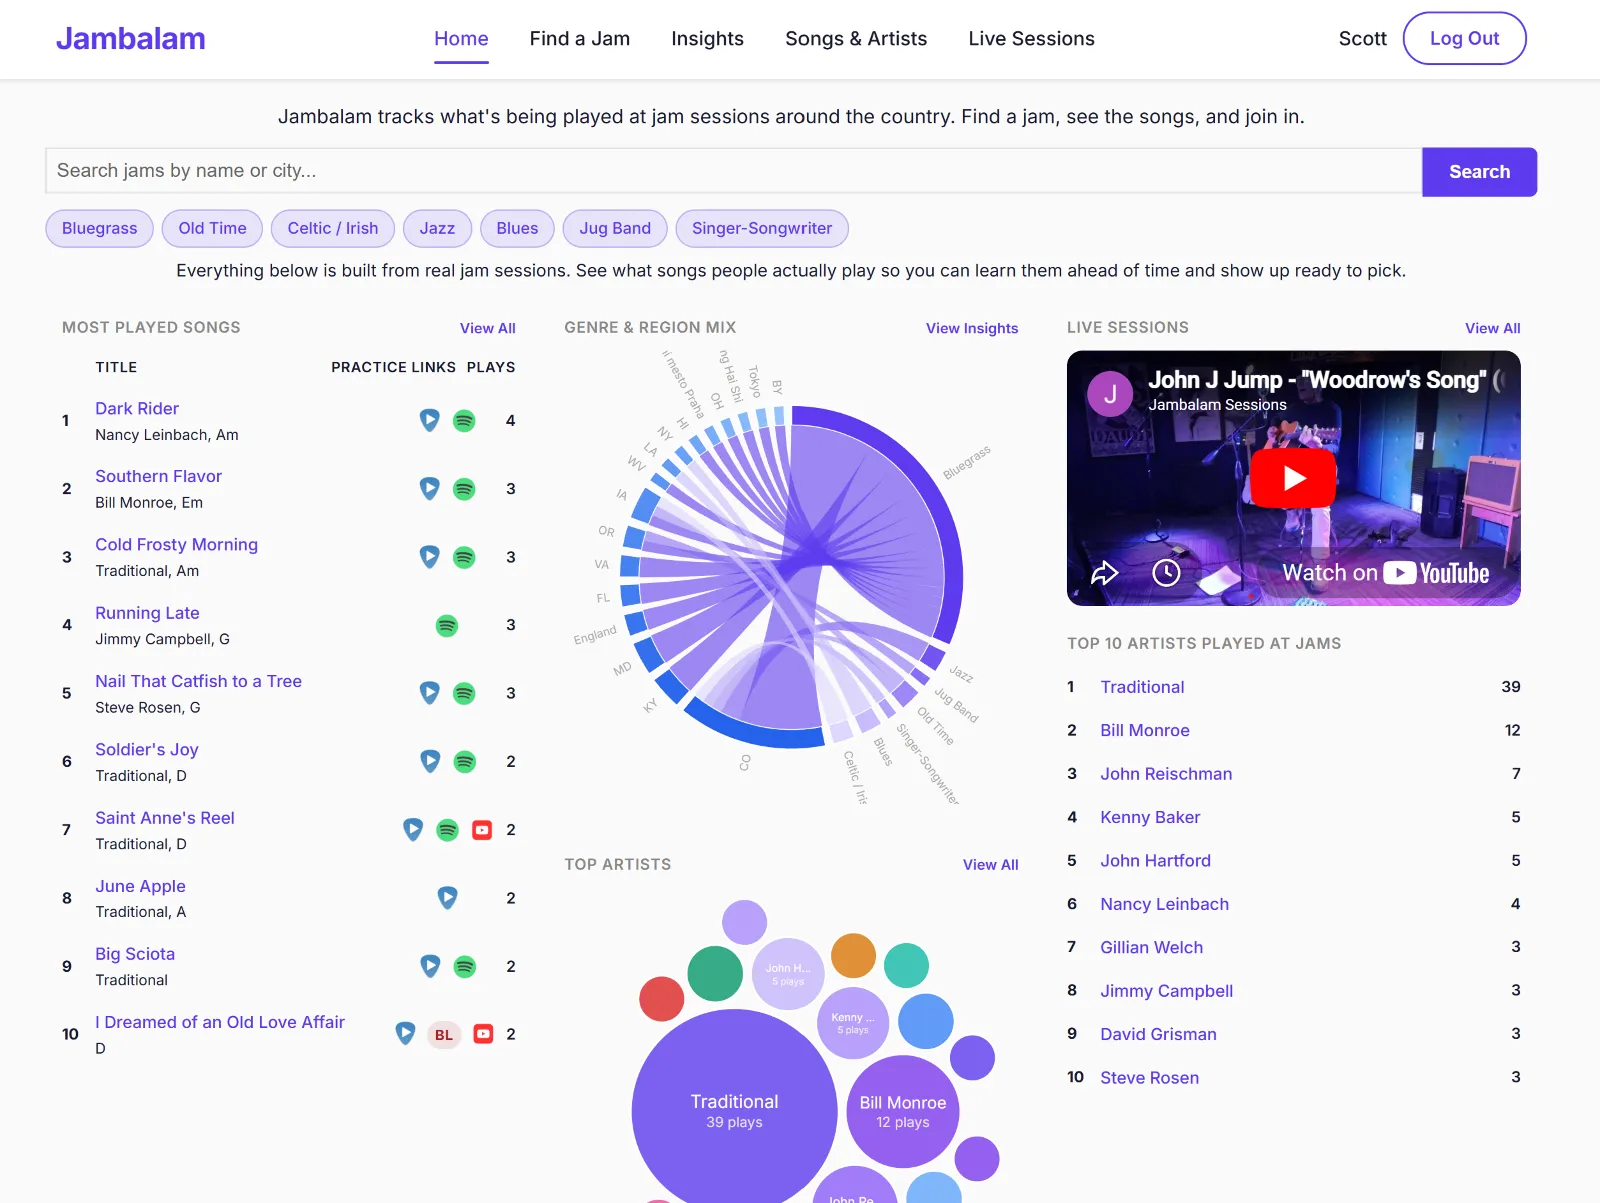Open Find a Jam page

tap(580, 39)
